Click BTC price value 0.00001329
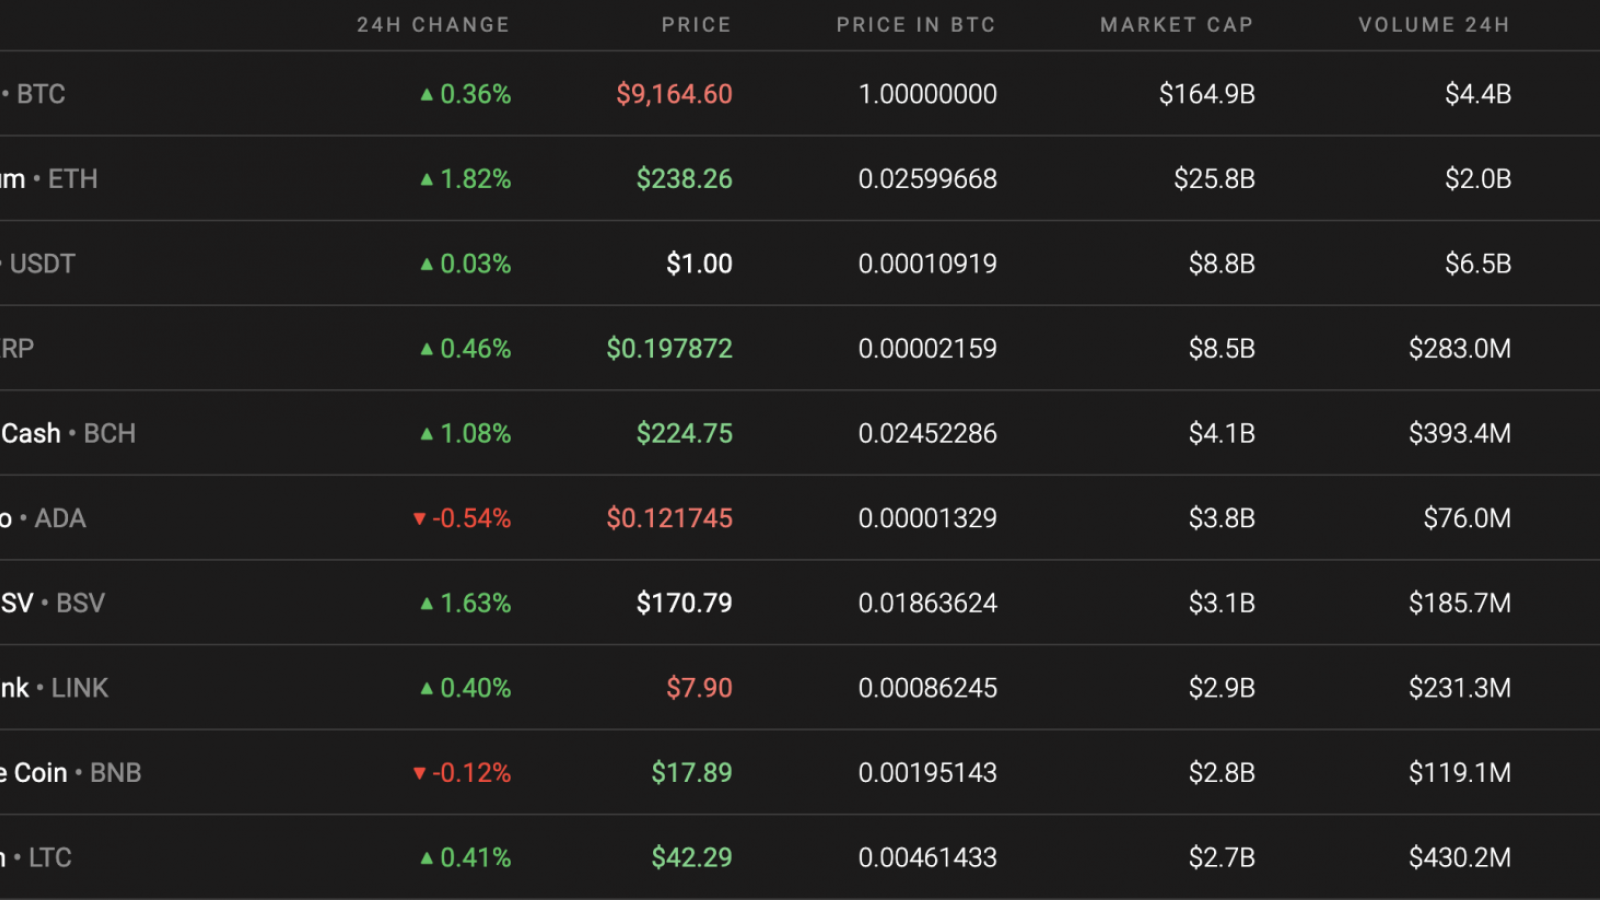This screenshot has width=1600, height=900. pyautogui.click(x=928, y=518)
